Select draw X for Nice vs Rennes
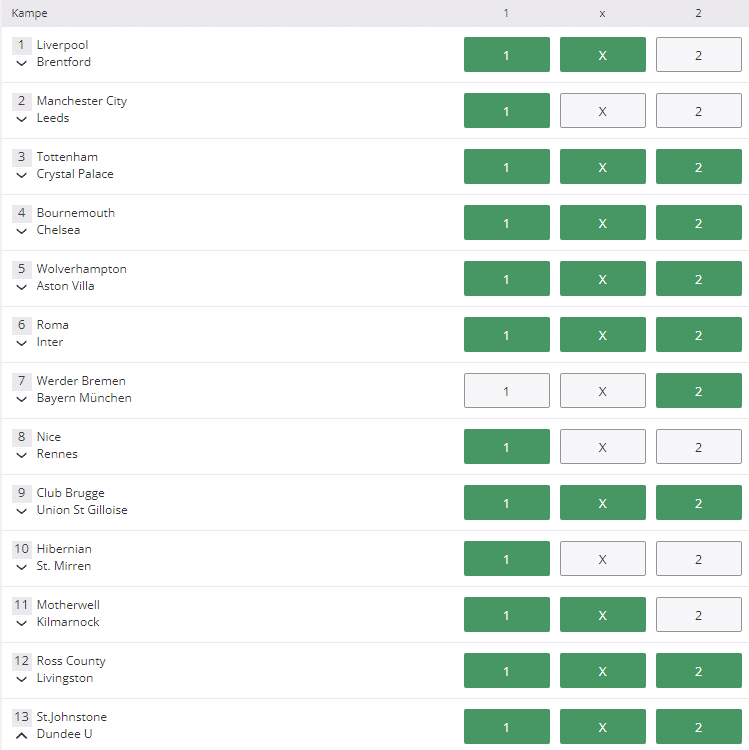 click(x=603, y=446)
